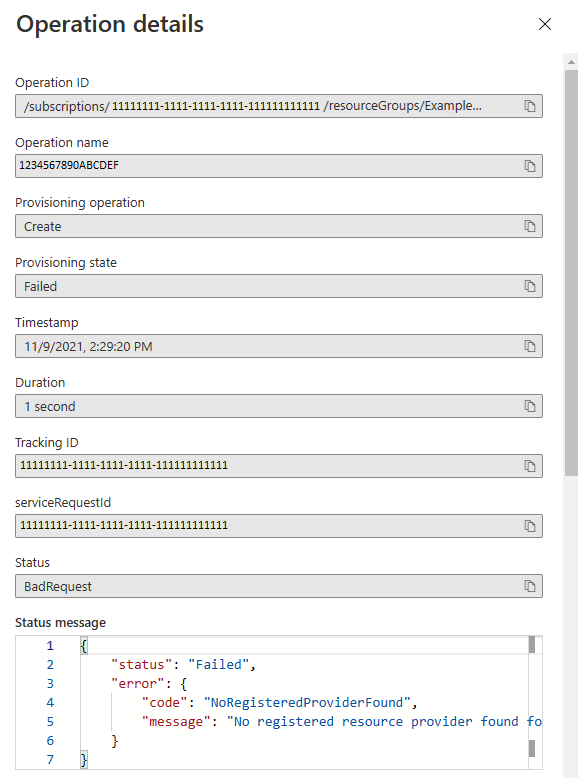
Task: Click the serviceRequestId field
Action: 279,526
